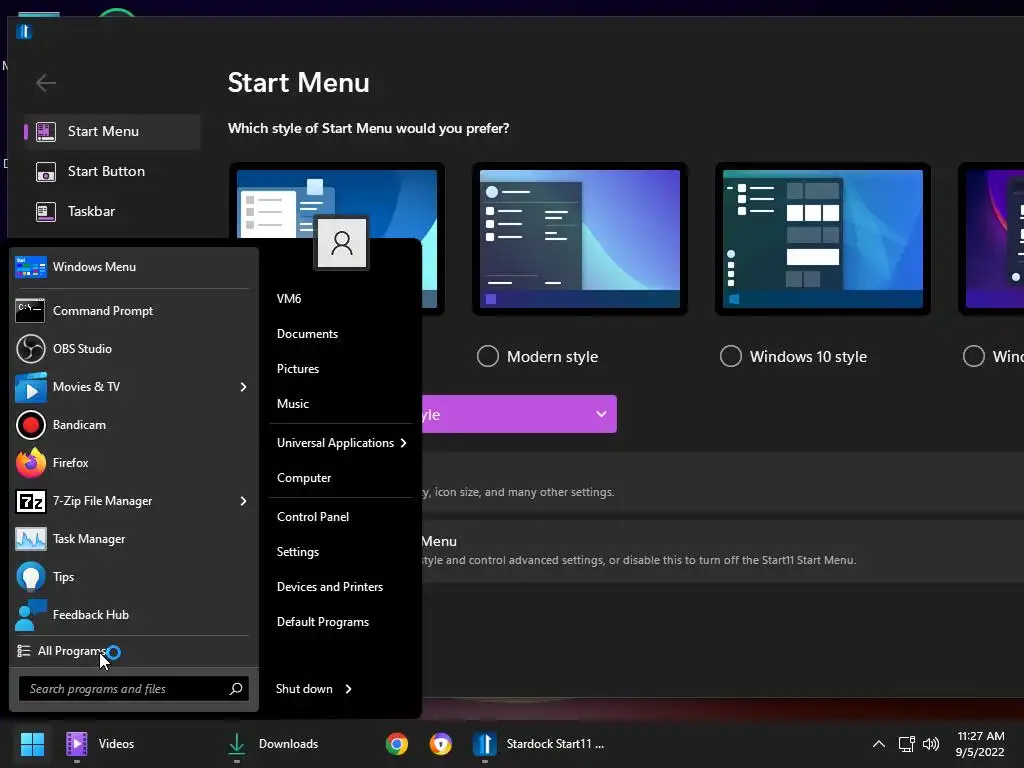
Task: Open Google Chrome from taskbar
Action: tap(396, 744)
